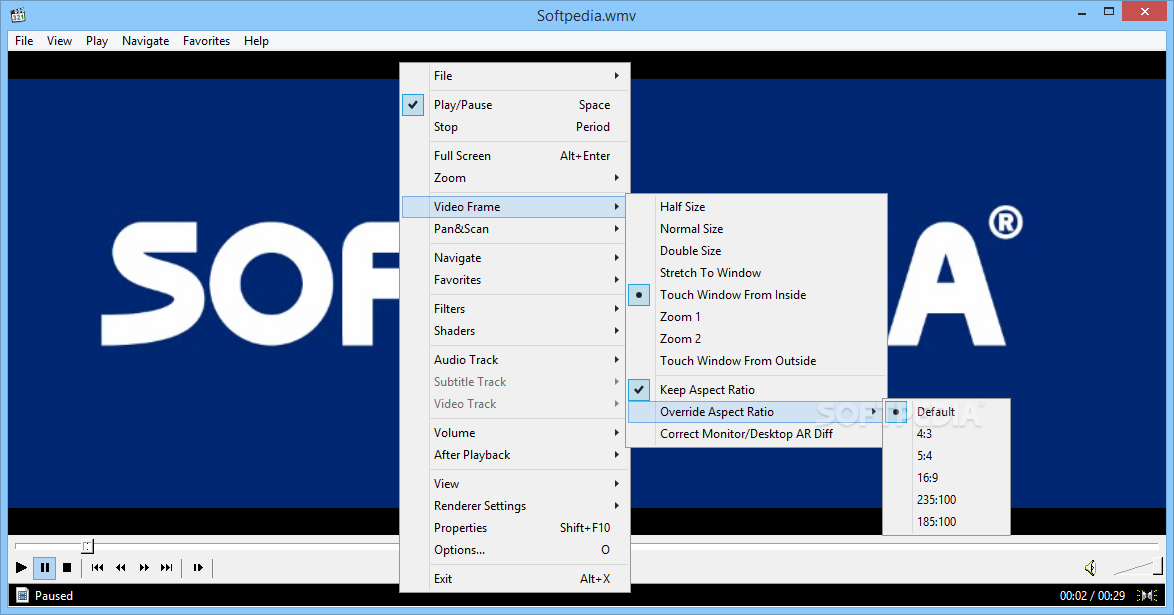Expand the After Playback submenu
Screen dimensions: 1174x615
(516, 455)
